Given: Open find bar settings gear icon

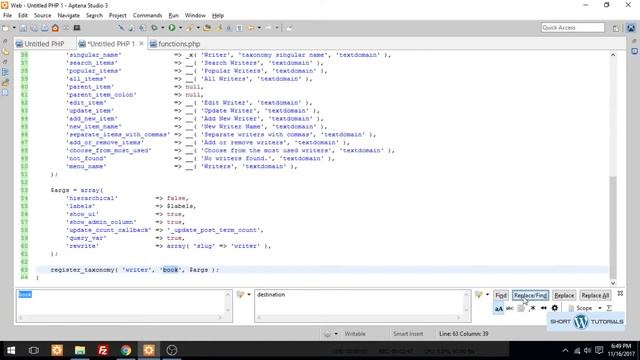Looking at the screenshot, I should click(x=555, y=308).
